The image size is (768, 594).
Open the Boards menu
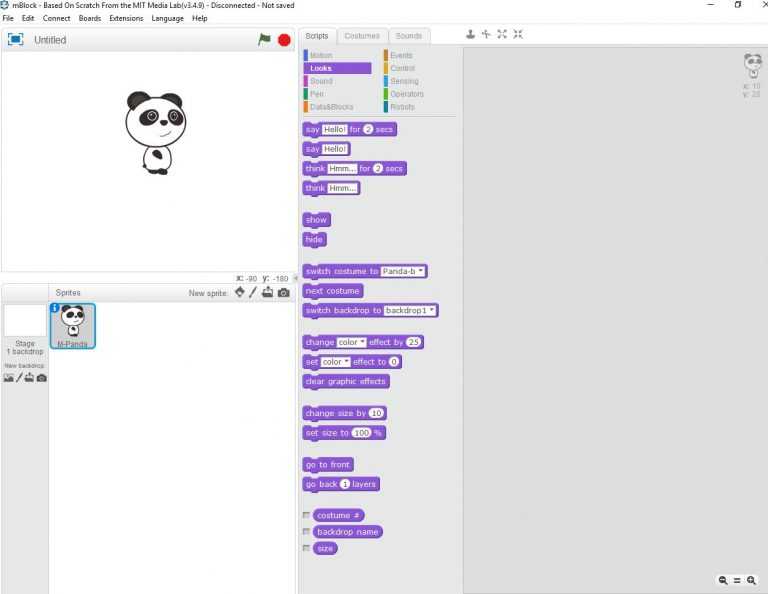pyautogui.click(x=90, y=18)
